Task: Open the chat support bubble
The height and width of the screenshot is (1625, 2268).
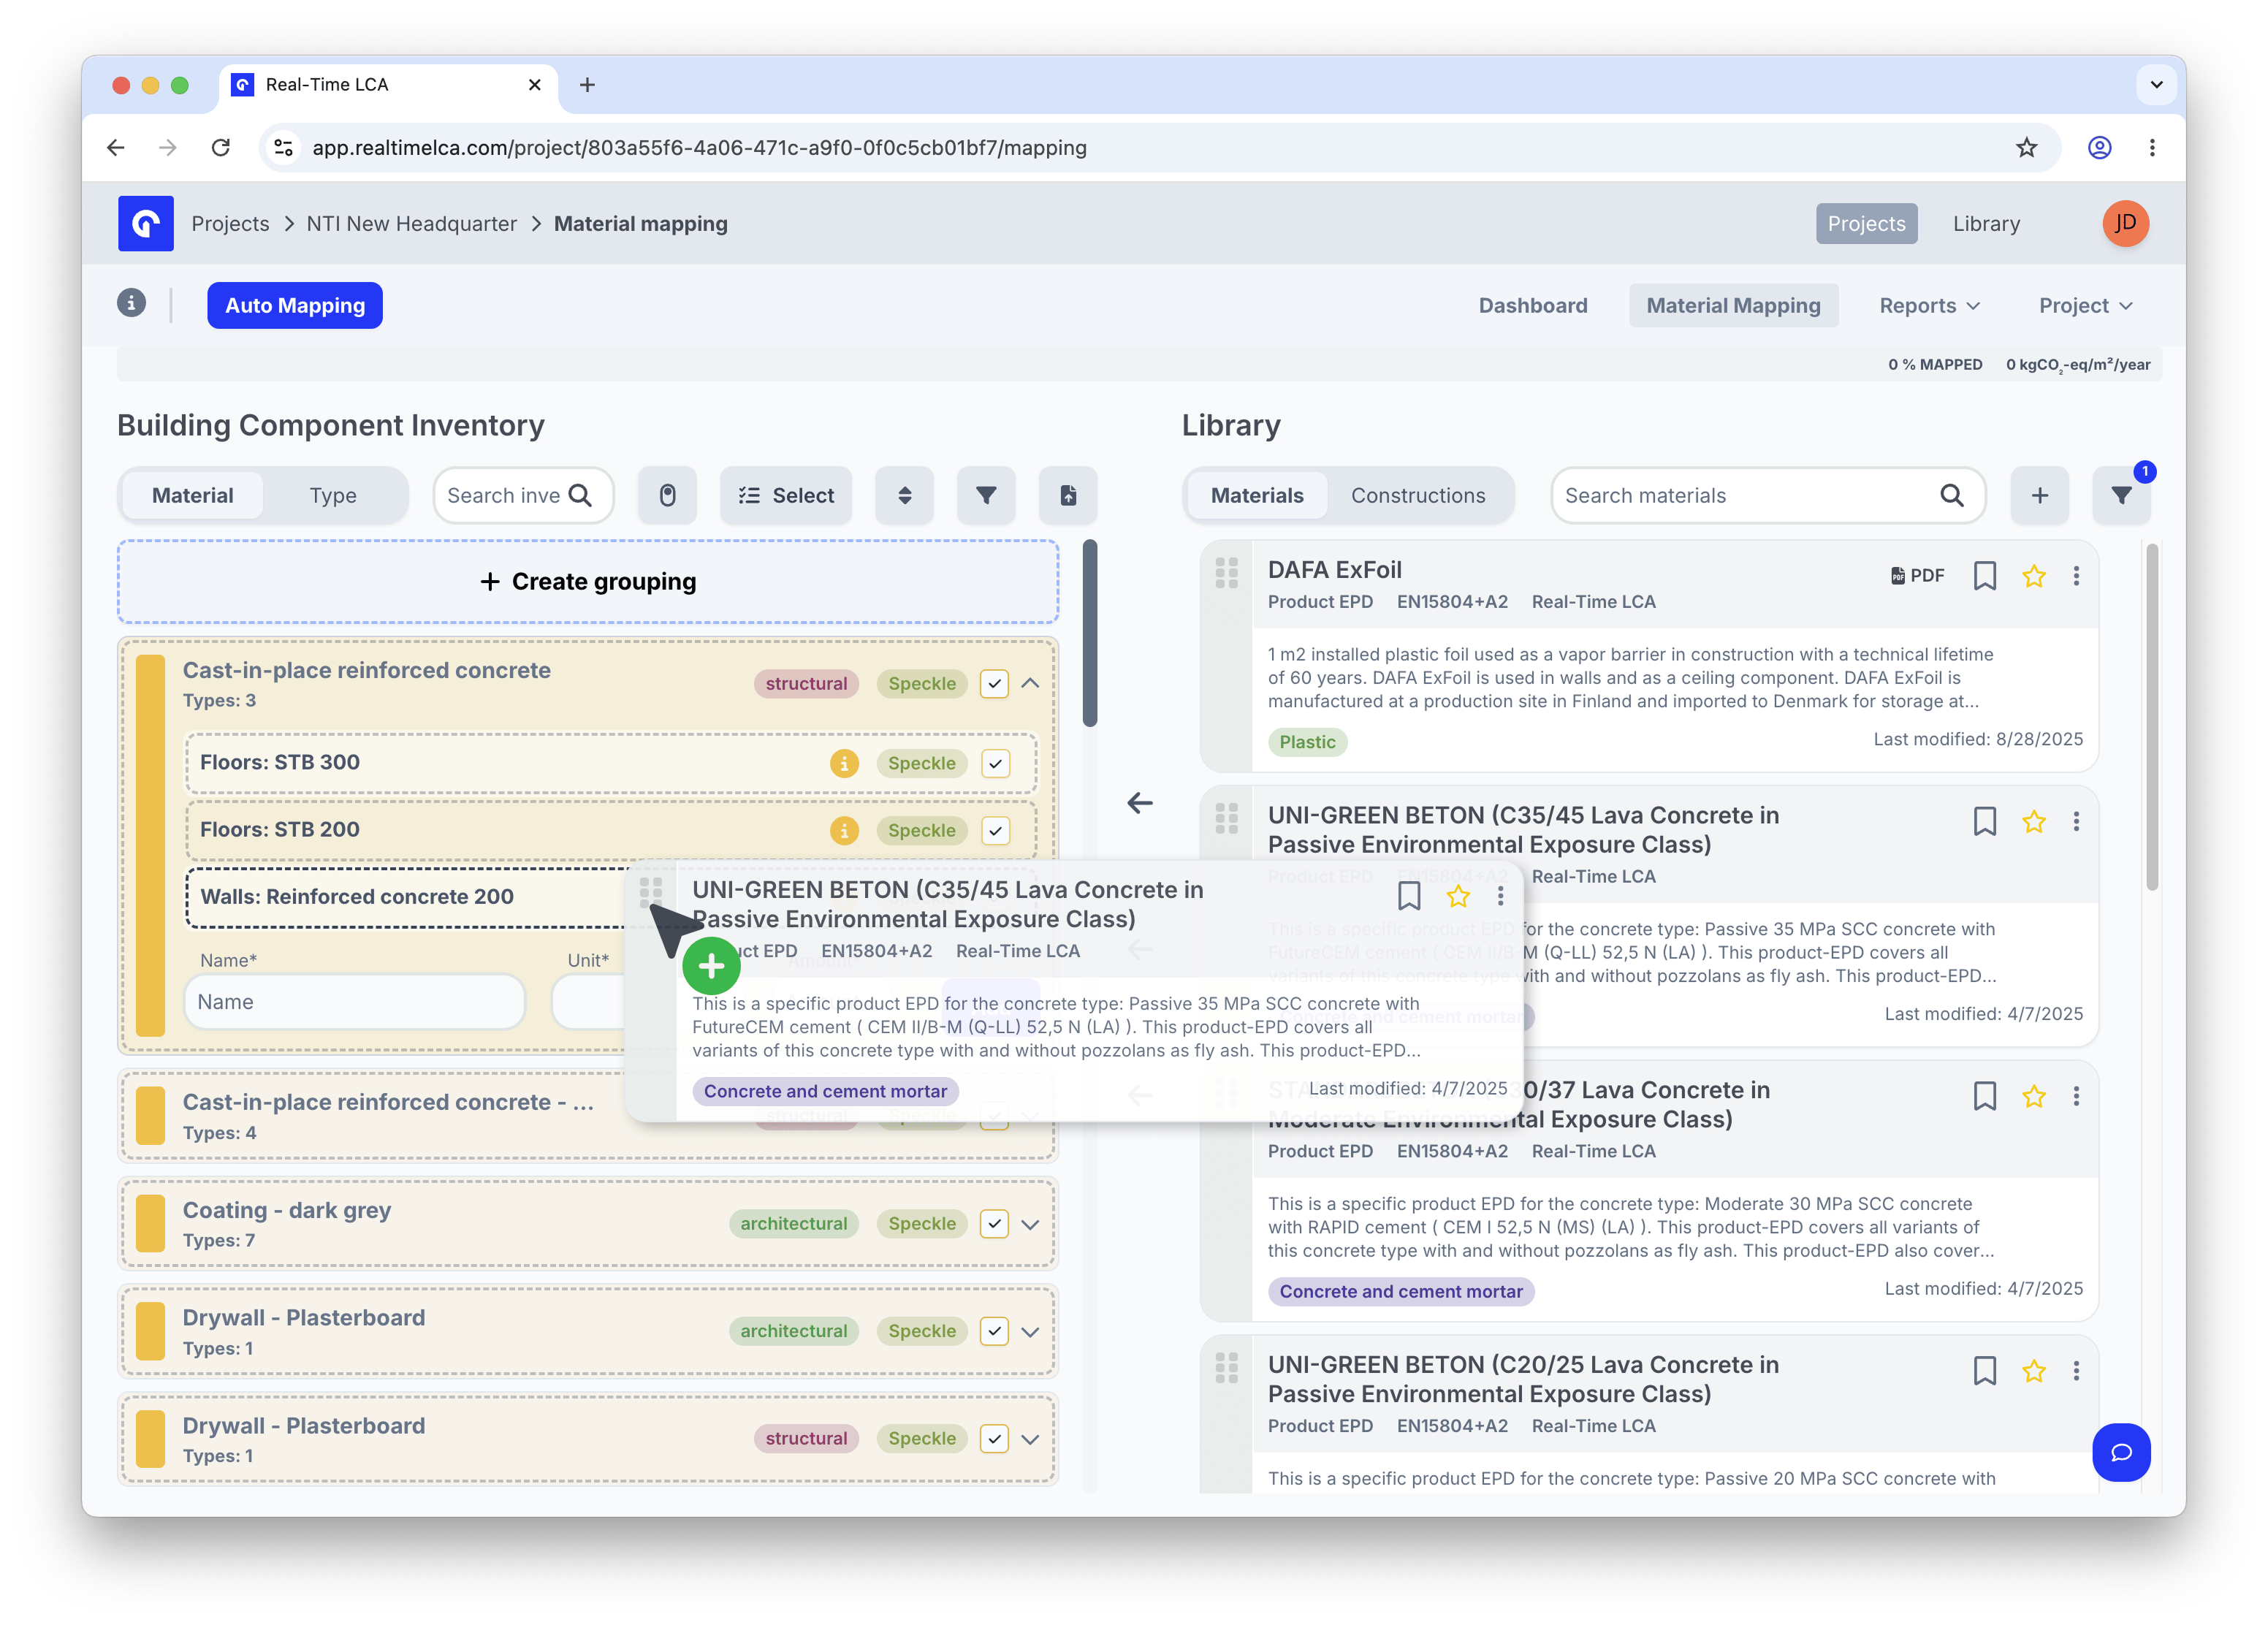Action: point(2121,1452)
